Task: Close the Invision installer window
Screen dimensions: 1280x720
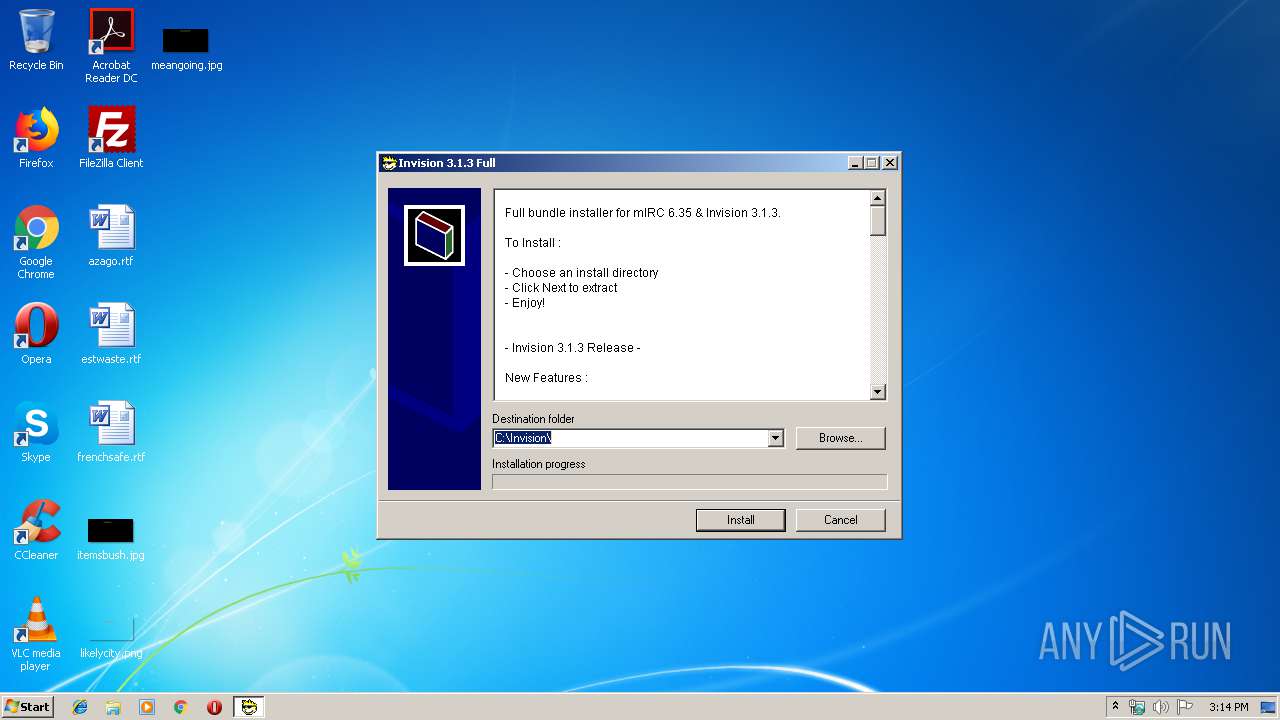Action: tap(890, 163)
